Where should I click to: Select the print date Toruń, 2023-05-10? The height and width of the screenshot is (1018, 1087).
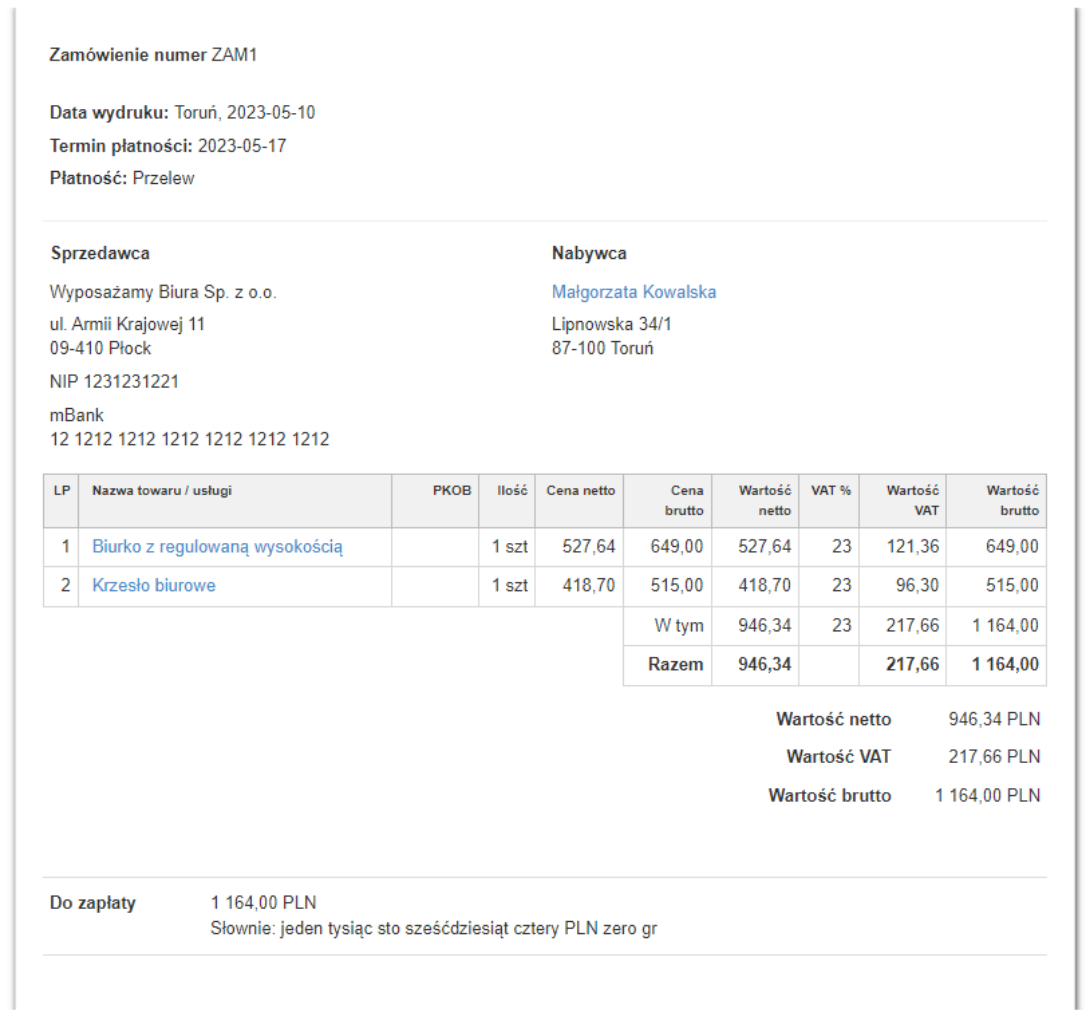coord(245,112)
